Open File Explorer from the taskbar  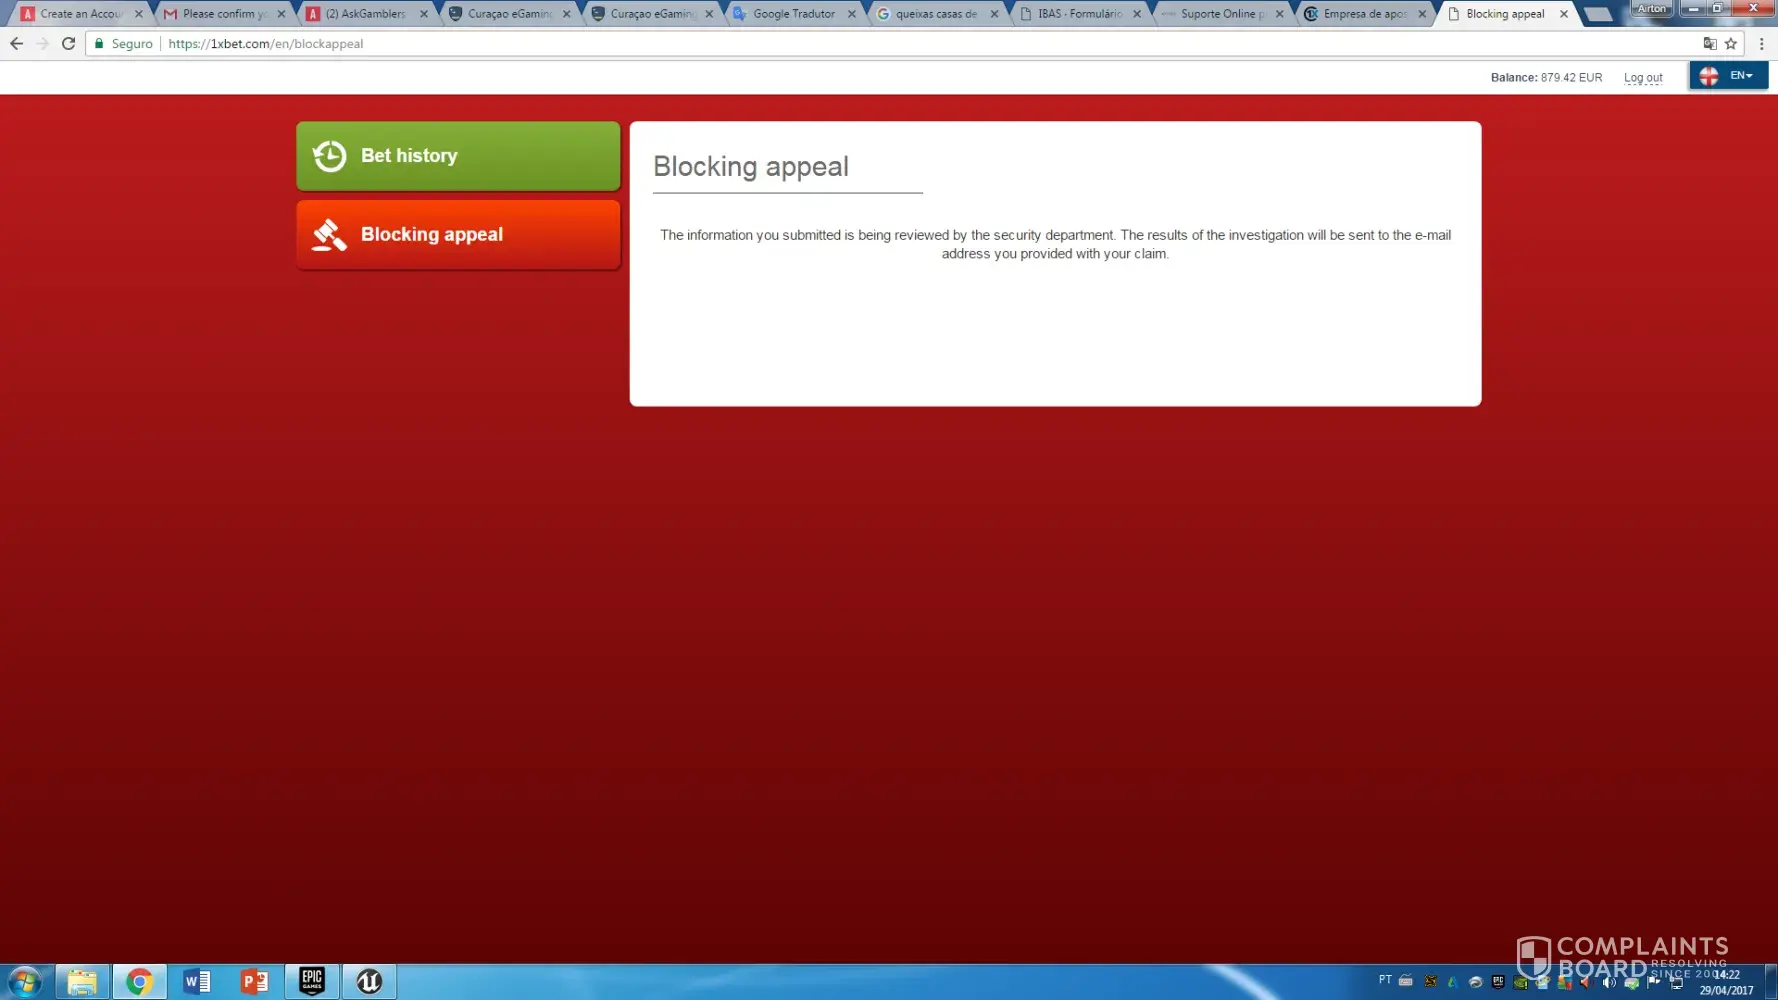pyautogui.click(x=82, y=982)
